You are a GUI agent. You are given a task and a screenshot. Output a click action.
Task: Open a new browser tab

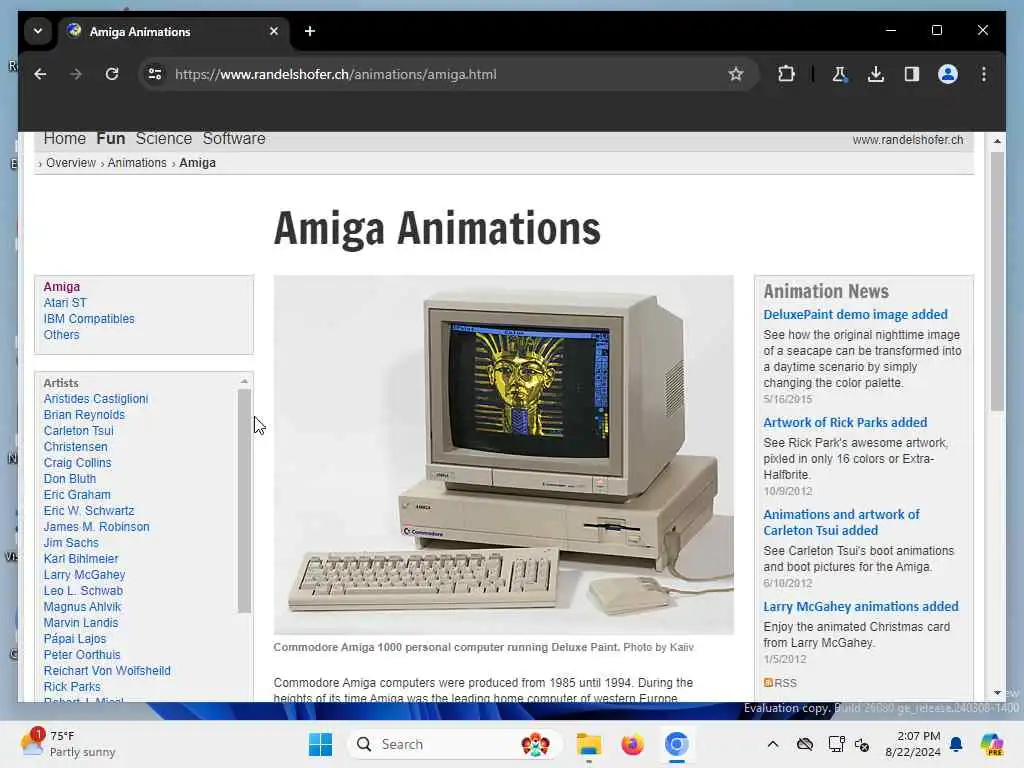[x=310, y=31]
